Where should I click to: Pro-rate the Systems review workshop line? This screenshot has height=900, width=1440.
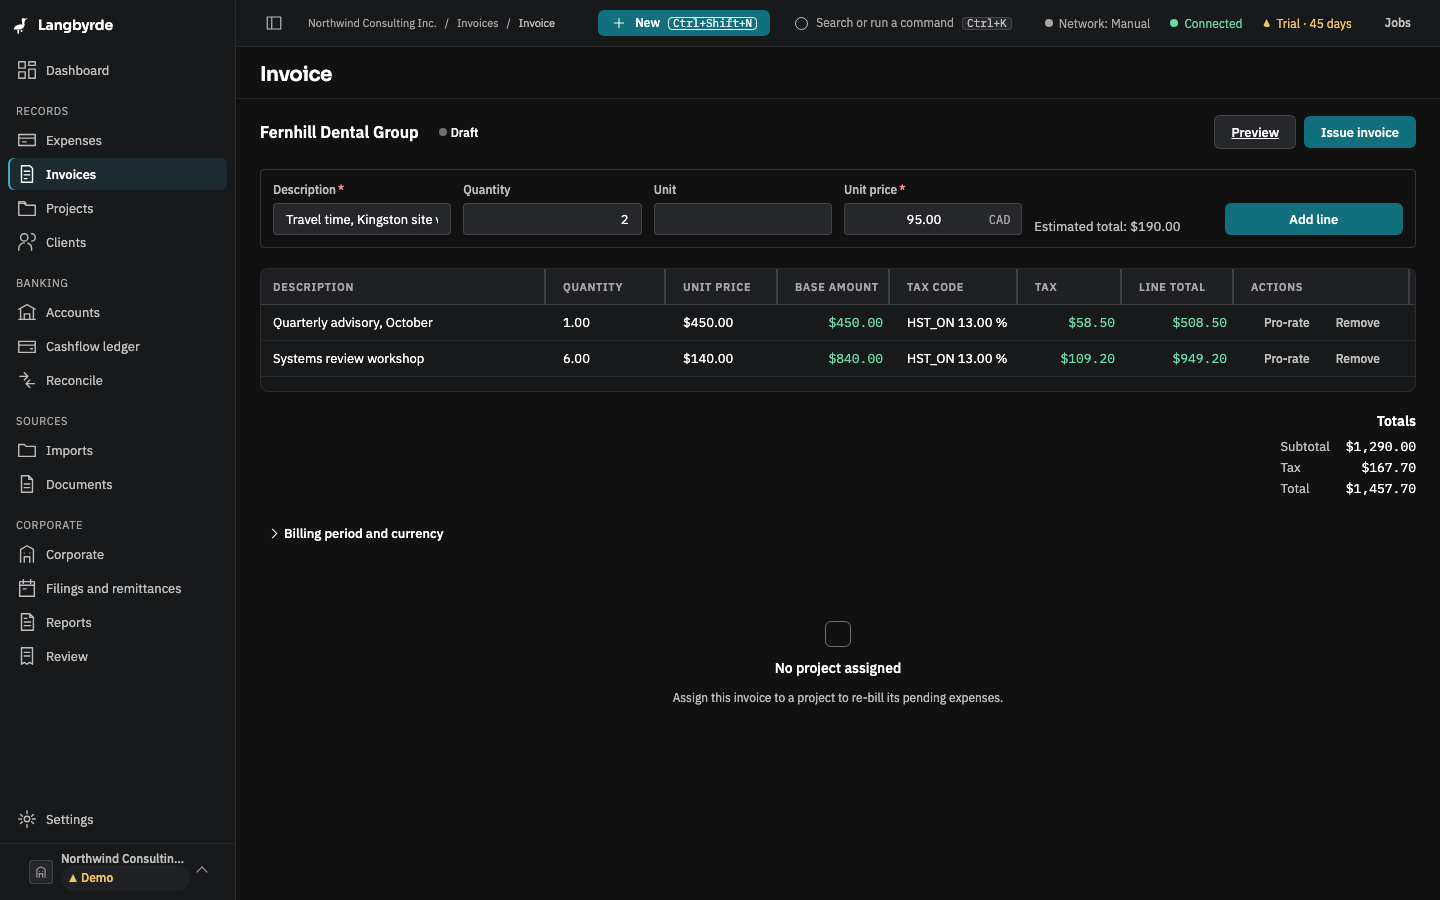[x=1287, y=359]
